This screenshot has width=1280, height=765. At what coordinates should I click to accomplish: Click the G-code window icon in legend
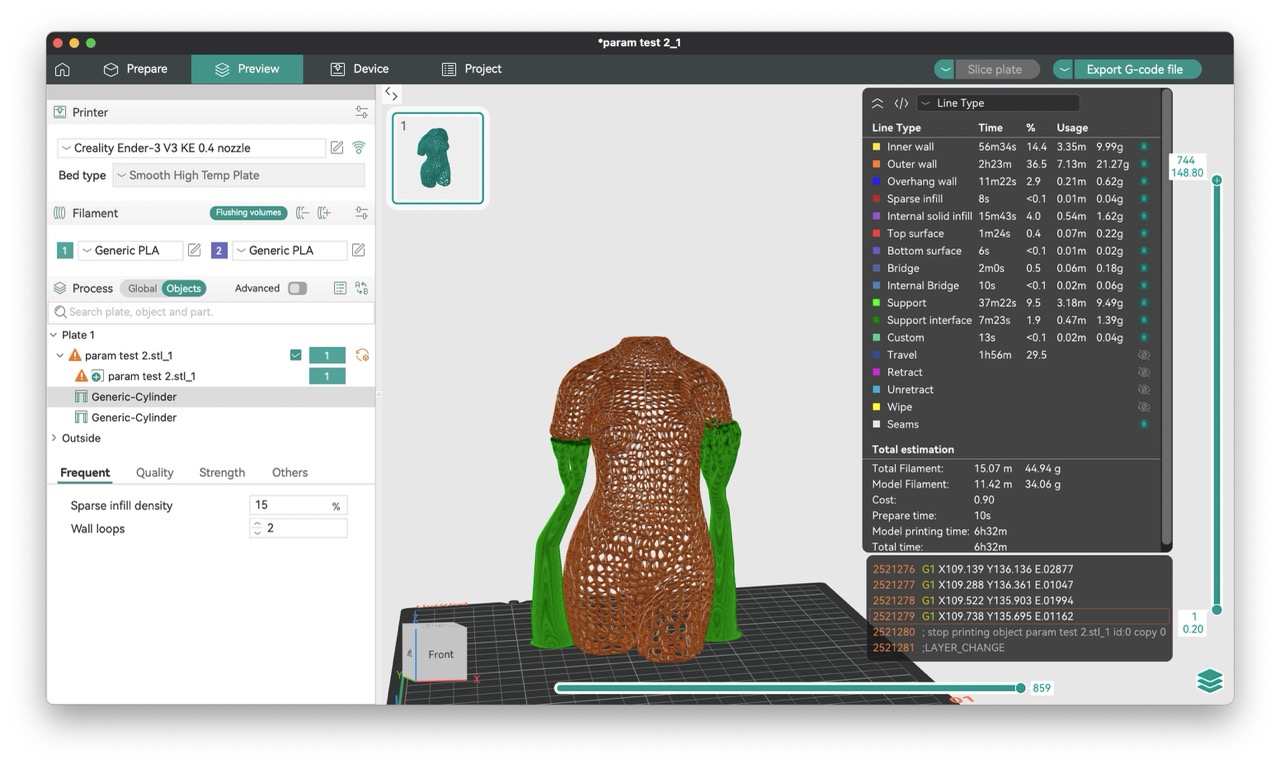pyautogui.click(x=901, y=103)
